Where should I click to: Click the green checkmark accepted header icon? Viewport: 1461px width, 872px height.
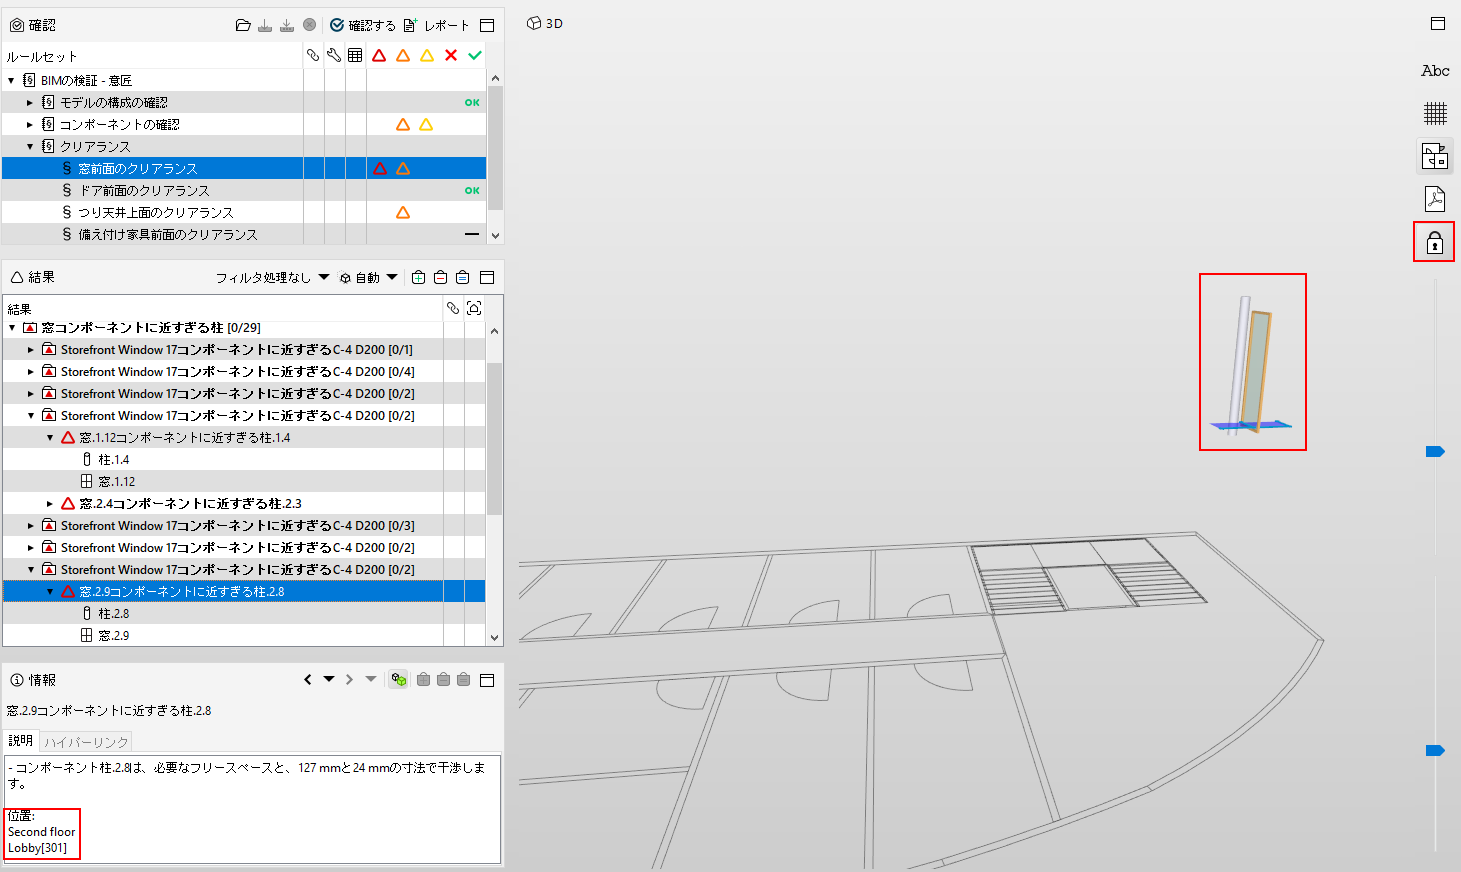[x=475, y=56]
